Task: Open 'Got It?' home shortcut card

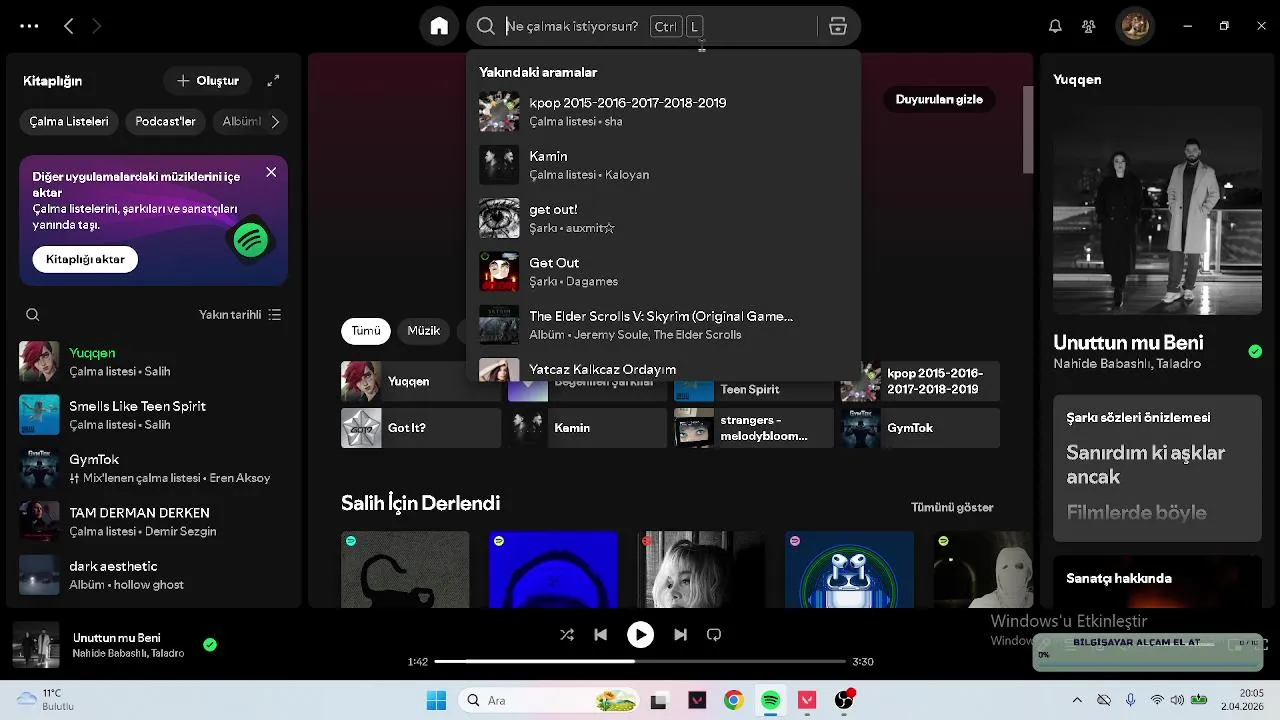Action: tap(421, 428)
